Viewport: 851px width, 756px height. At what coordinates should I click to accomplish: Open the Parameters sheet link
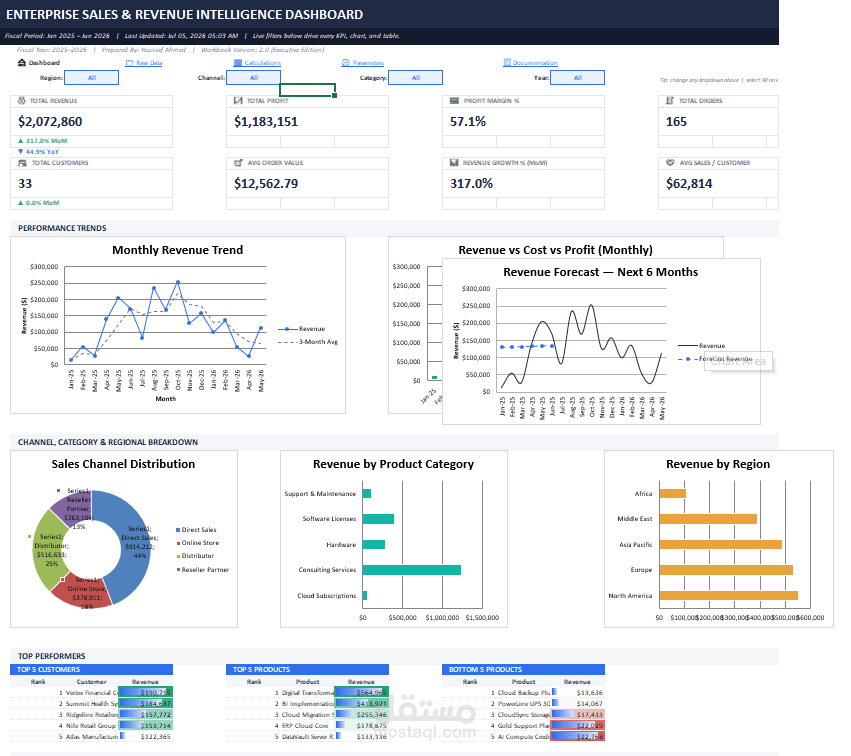368,63
